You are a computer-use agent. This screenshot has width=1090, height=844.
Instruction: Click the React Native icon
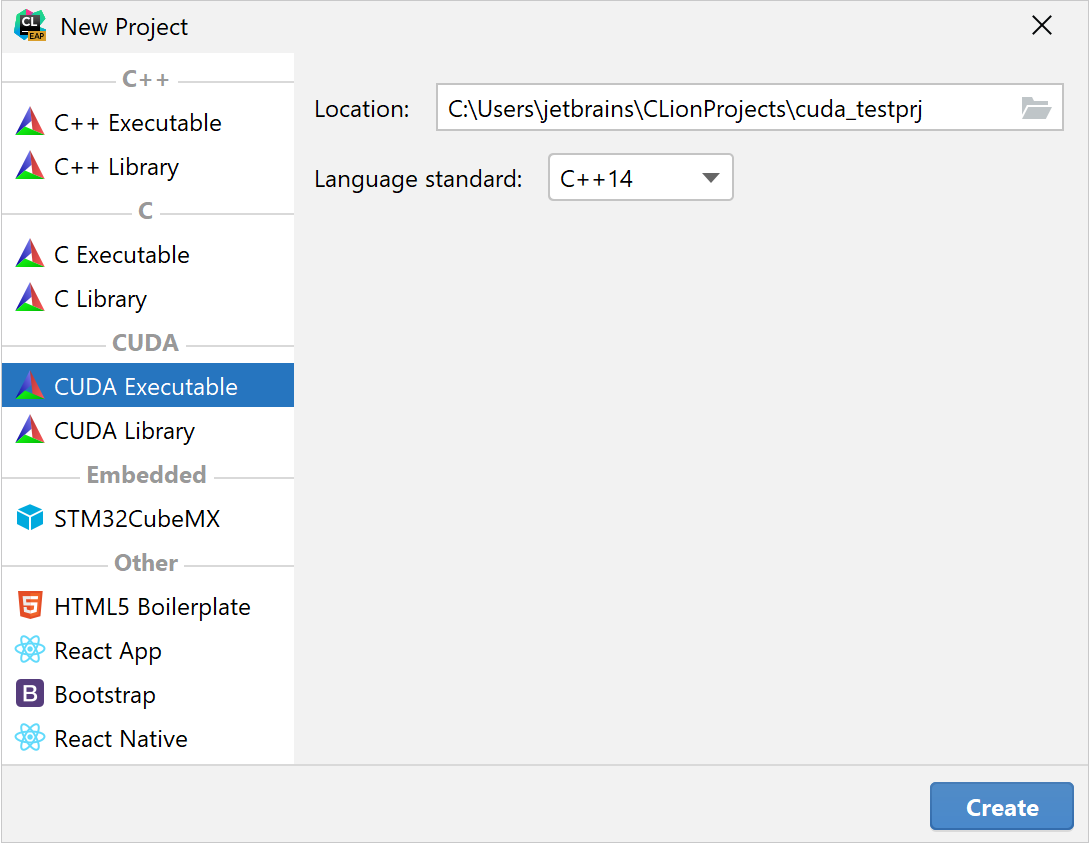tap(30, 738)
